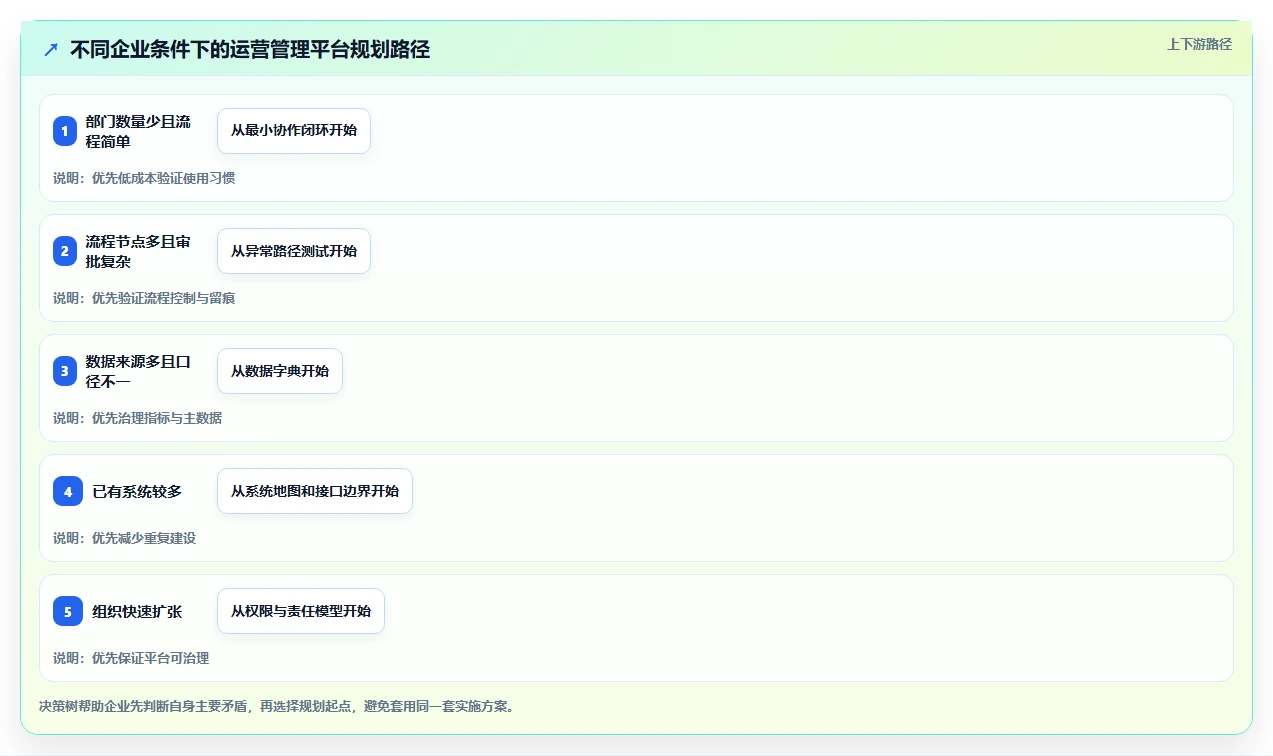The height and width of the screenshot is (756, 1273).
Task: Choose the 从数据字典开始 button
Action: (280, 371)
